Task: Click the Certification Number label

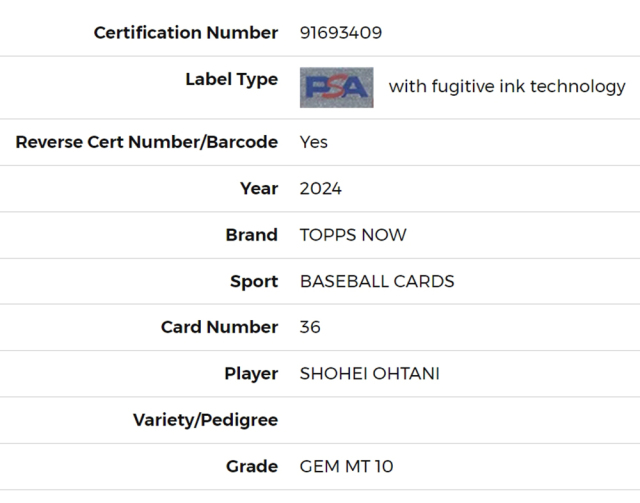Action: [186, 33]
